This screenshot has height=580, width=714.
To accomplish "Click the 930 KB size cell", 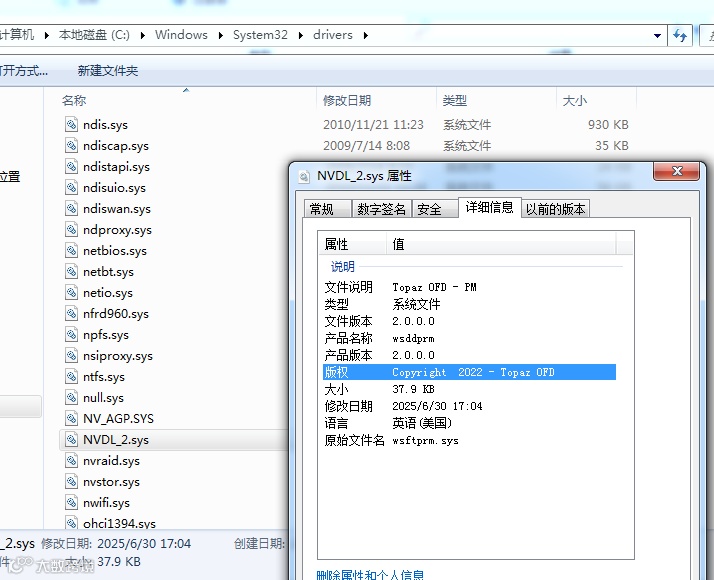I will pyautogui.click(x=608, y=124).
